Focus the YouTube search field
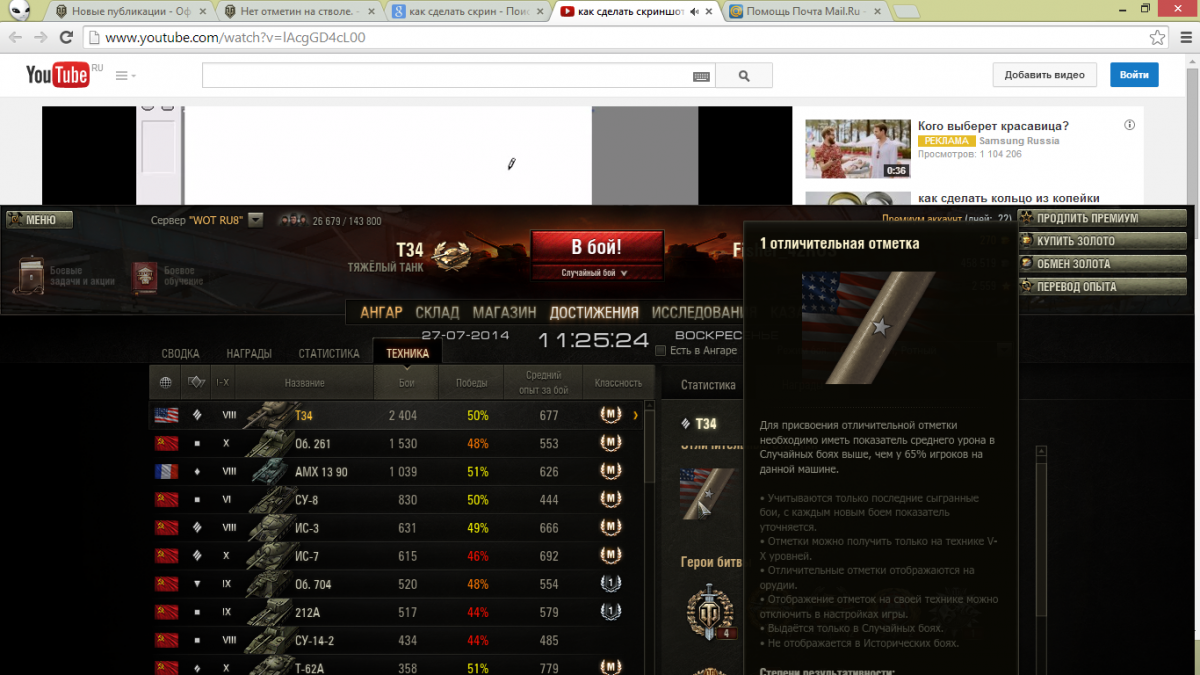Image resolution: width=1200 pixels, height=675 pixels. coord(447,76)
